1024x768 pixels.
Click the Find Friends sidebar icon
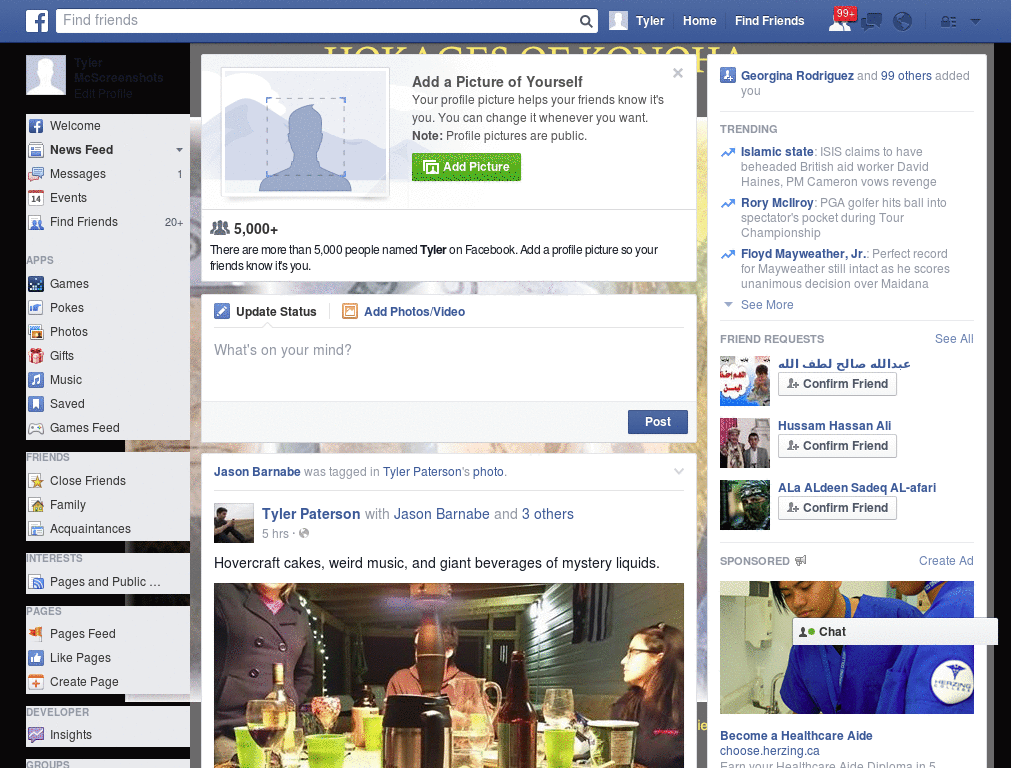pyautogui.click(x=36, y=222)
